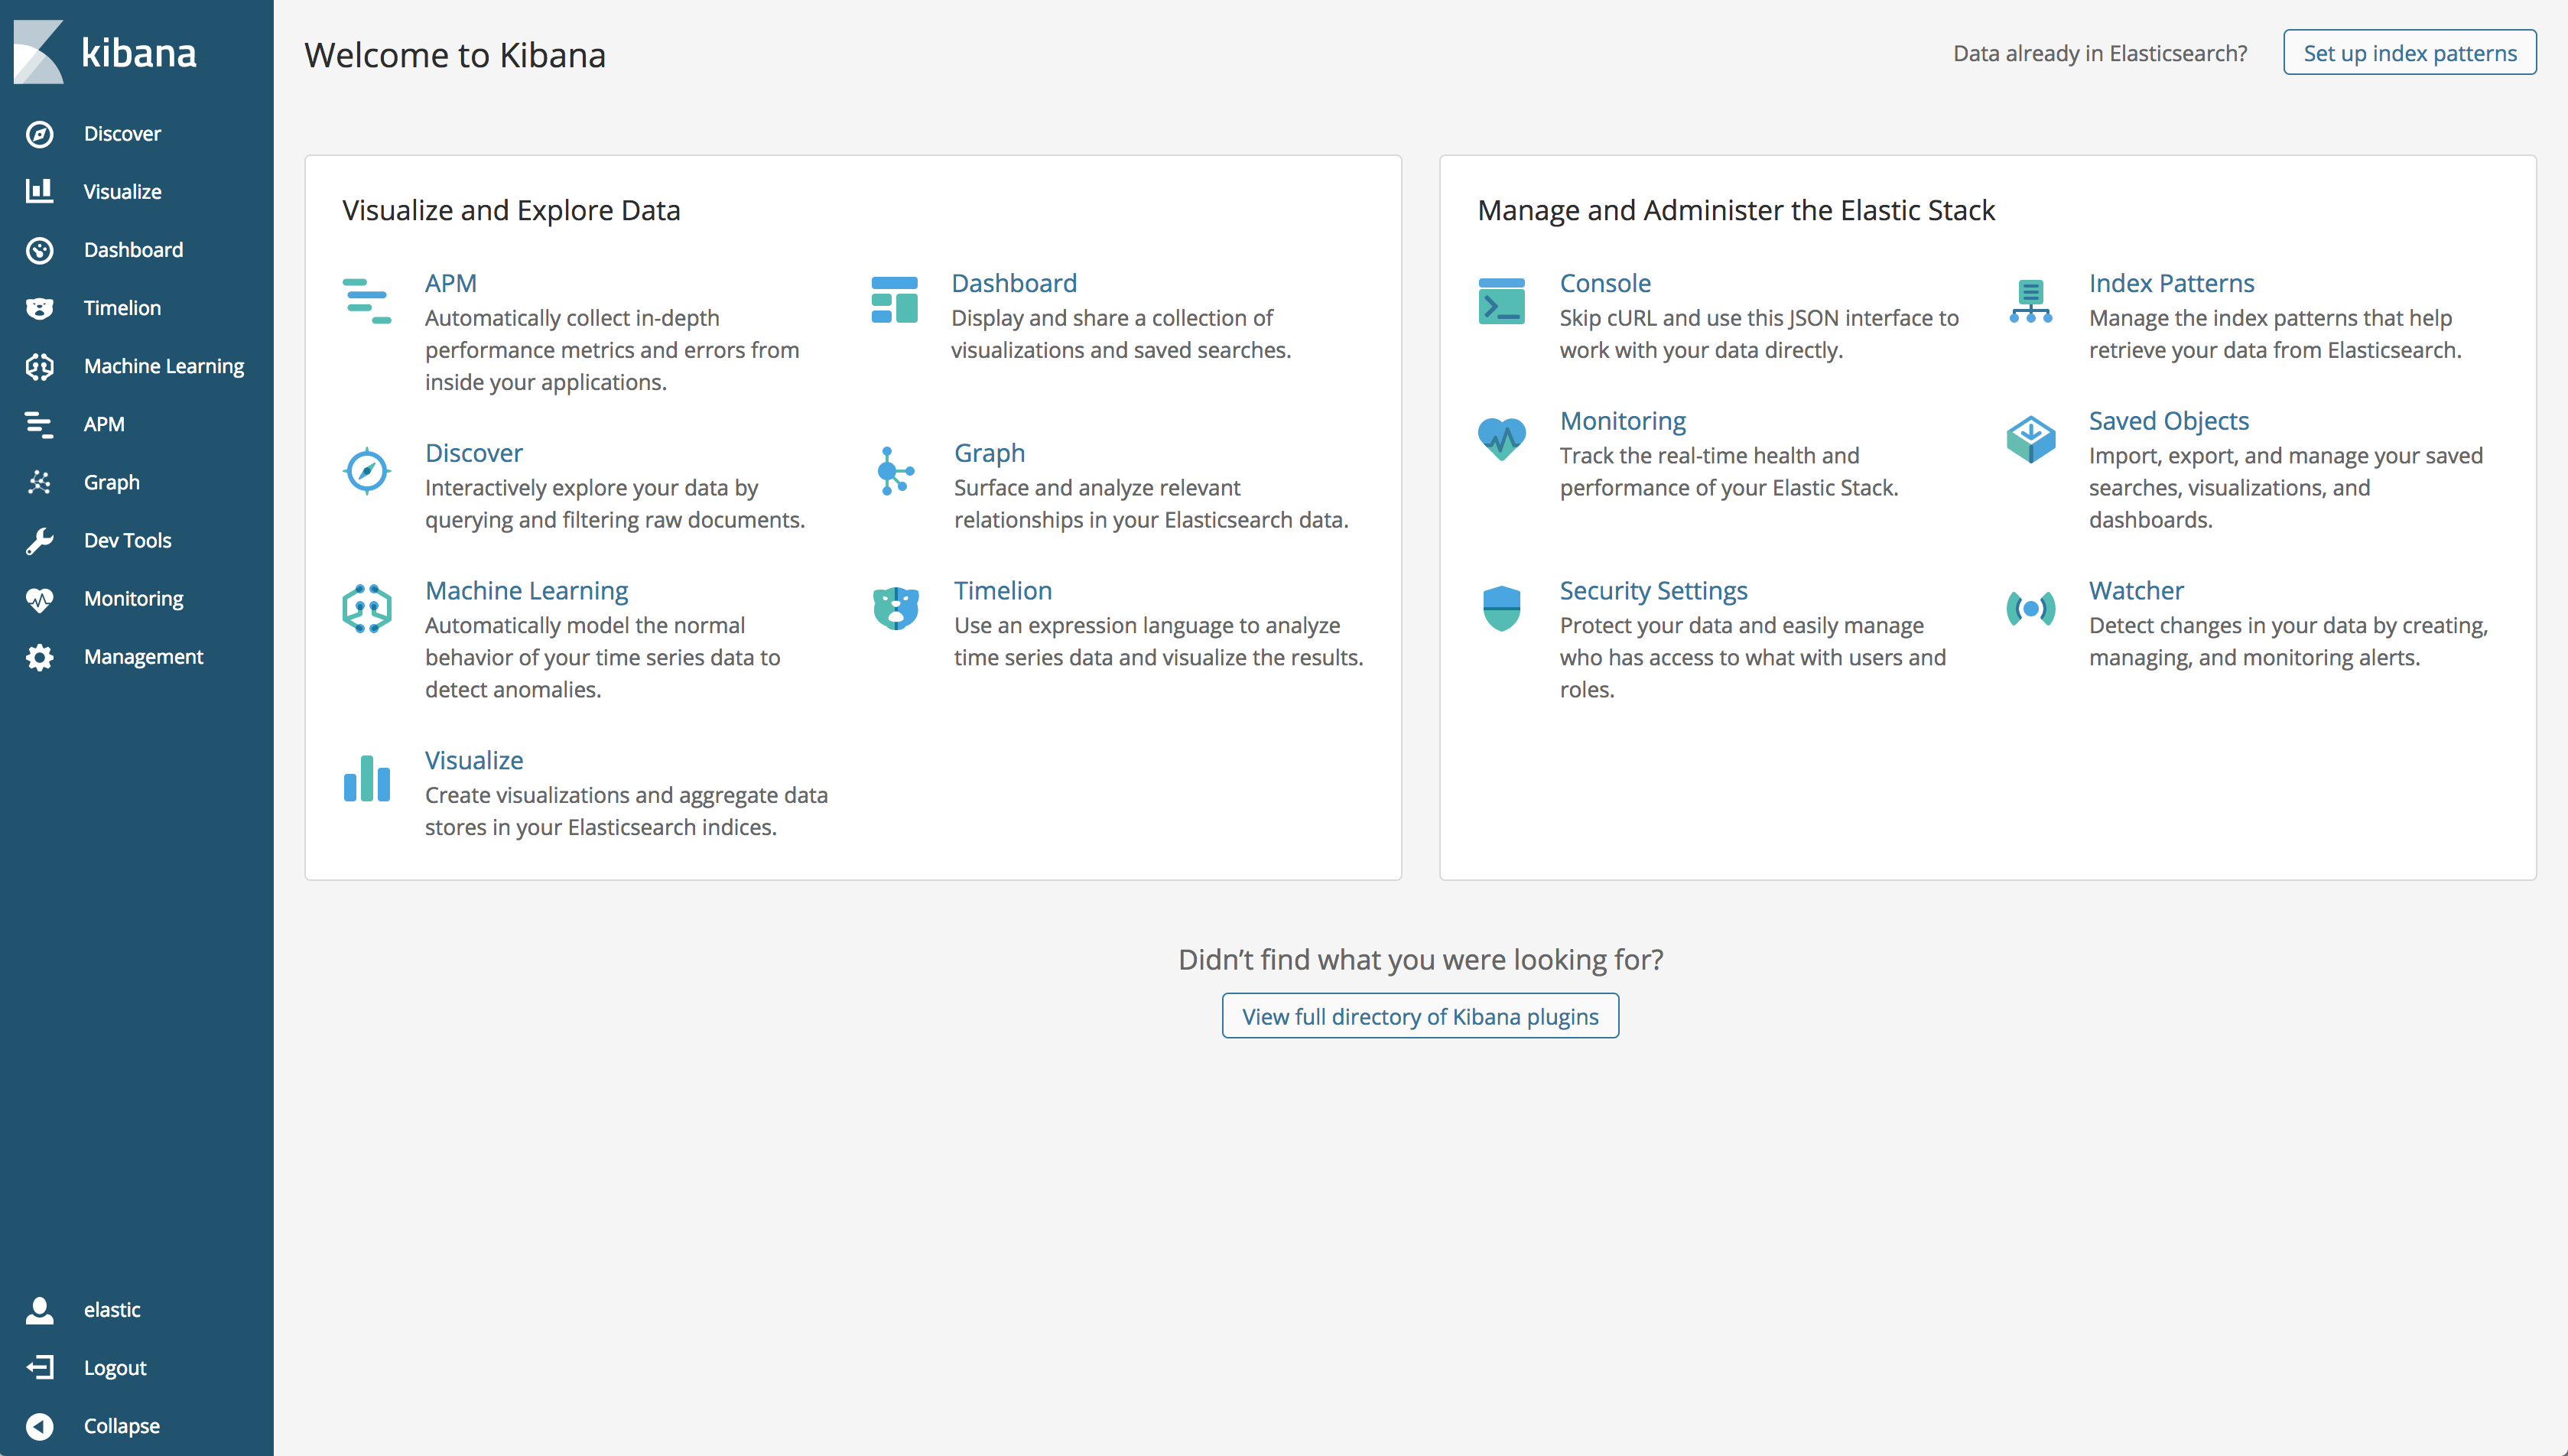The height and width of the screenshot is (1456, 2568).
Task: Open the Console title link
Action: (1605, 283)
